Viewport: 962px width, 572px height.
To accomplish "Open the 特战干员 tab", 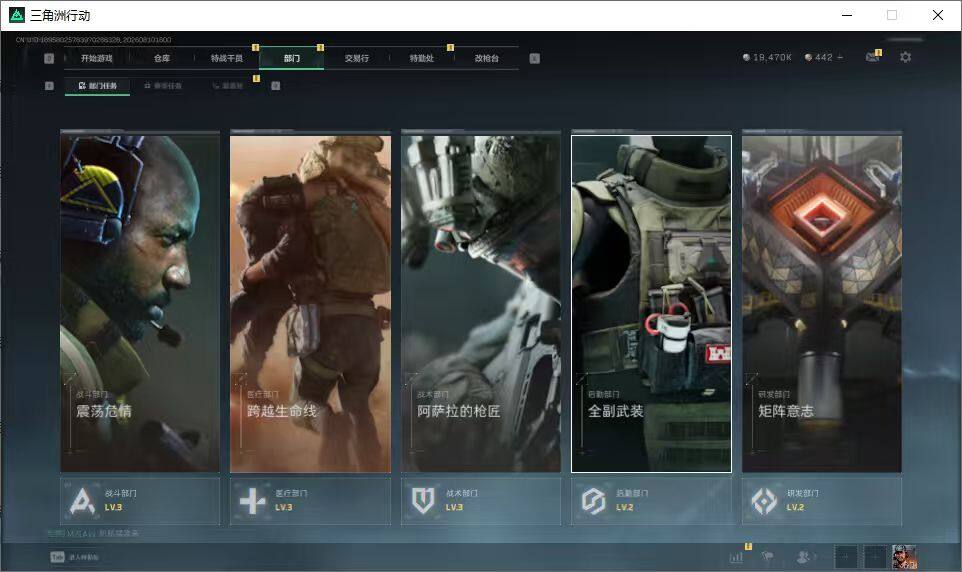I will click(226, 58).
